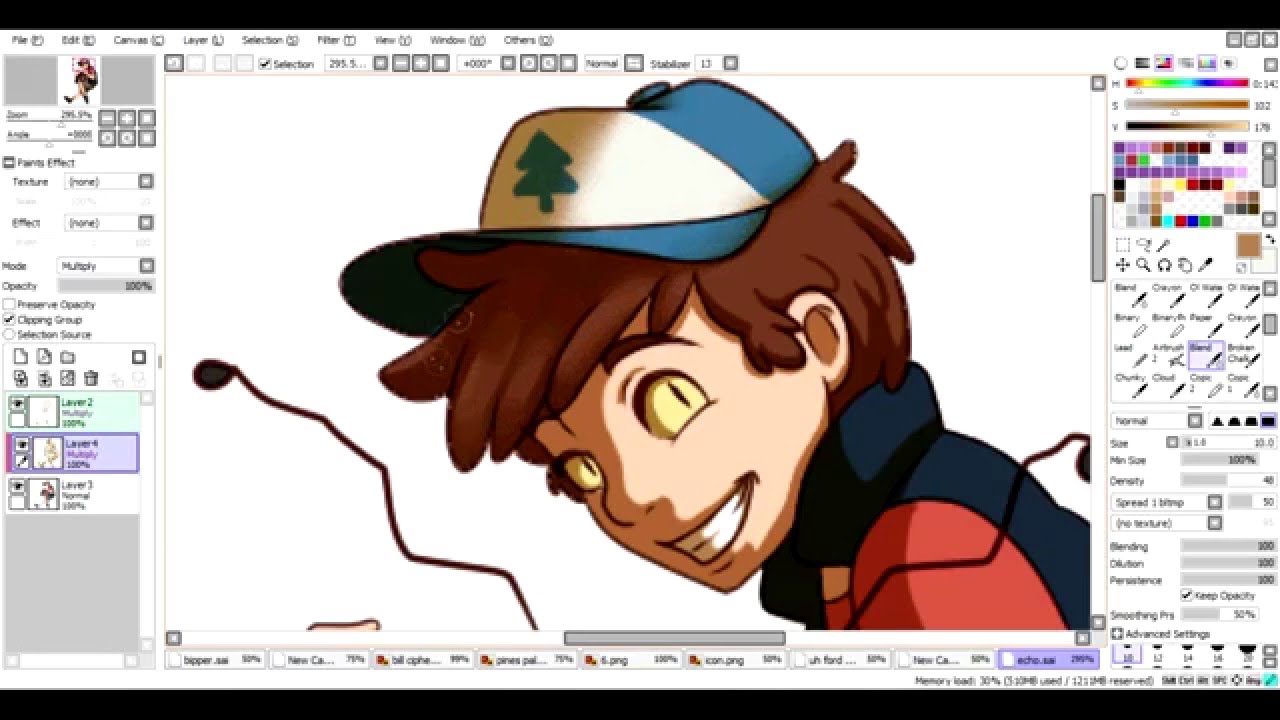Swap foreground and background colors

1271,240
